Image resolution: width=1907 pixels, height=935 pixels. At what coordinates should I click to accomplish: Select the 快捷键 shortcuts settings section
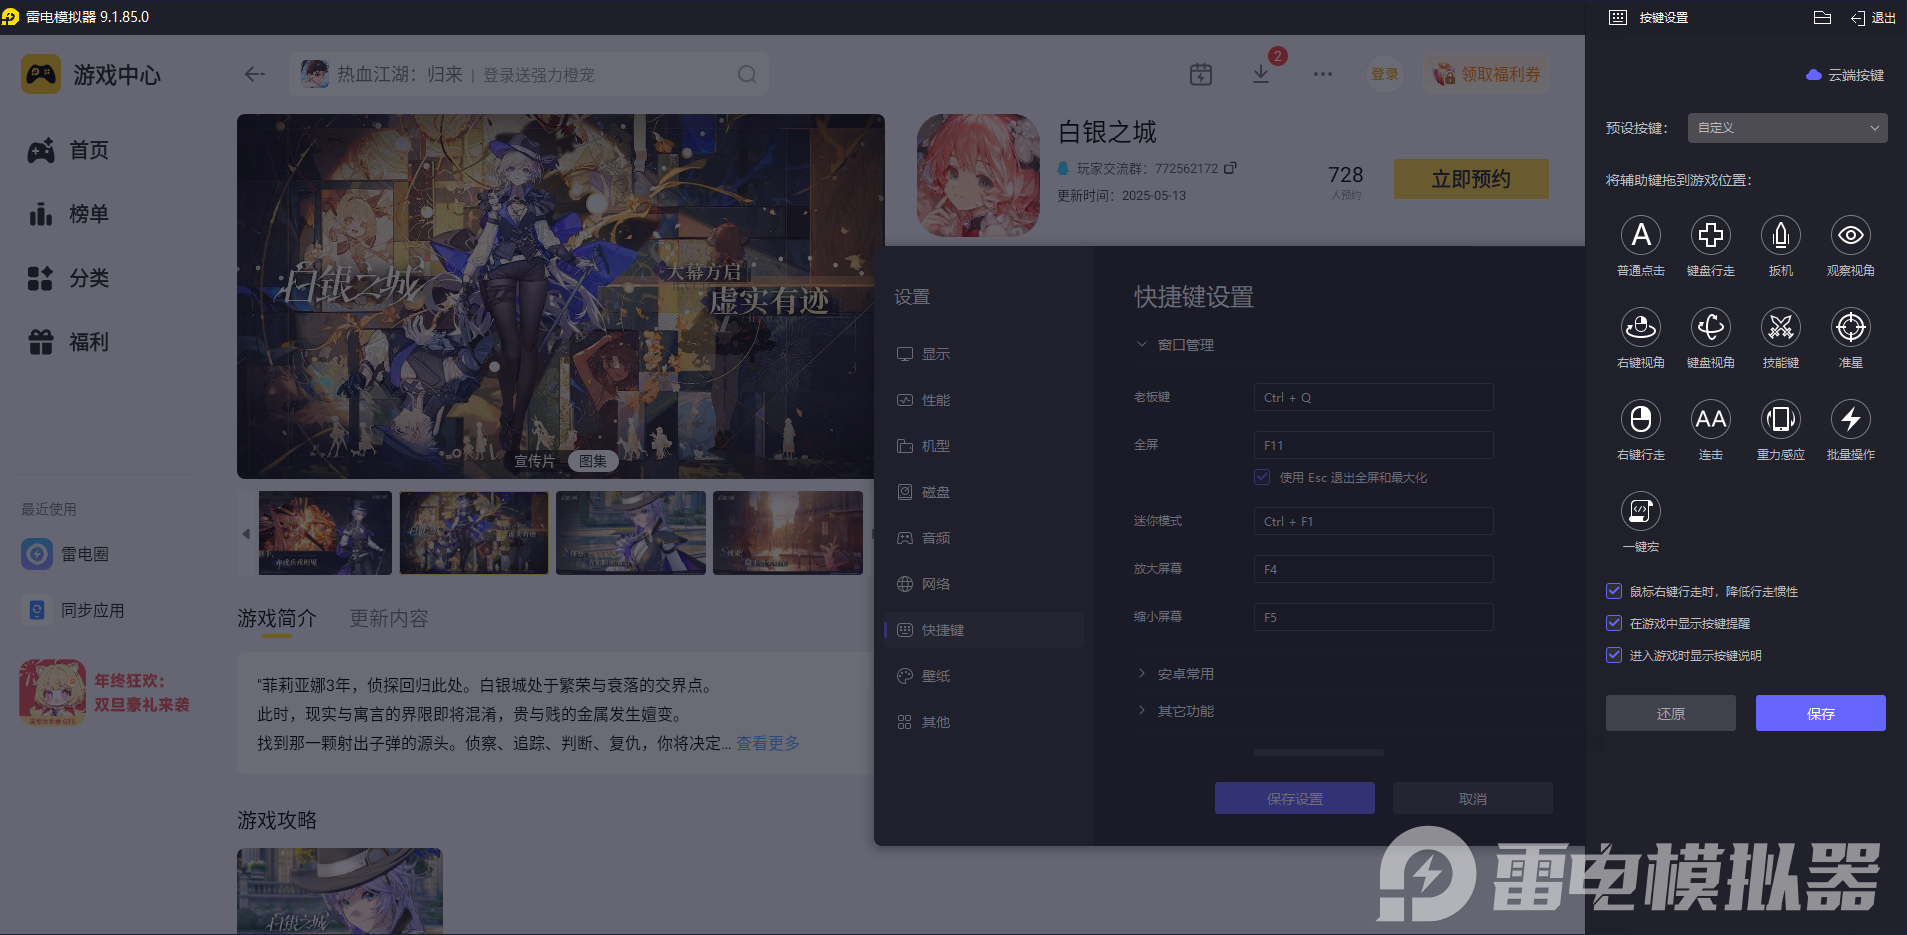point(984,630)
